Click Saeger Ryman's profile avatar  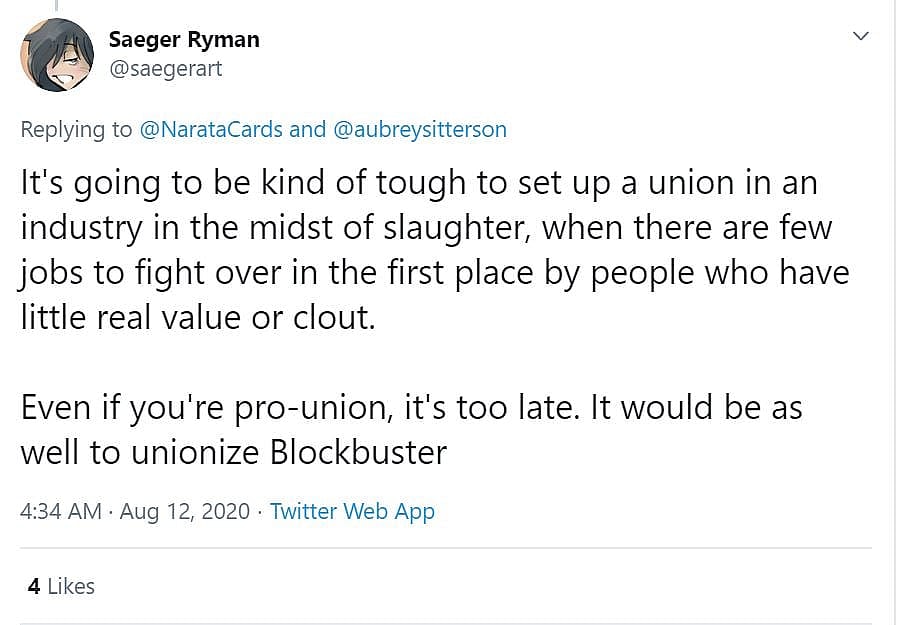coord(58,55)
